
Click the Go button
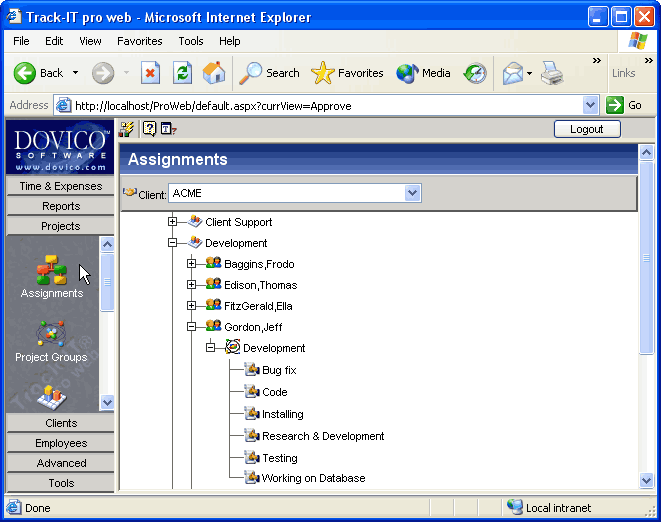click(625, 105)
